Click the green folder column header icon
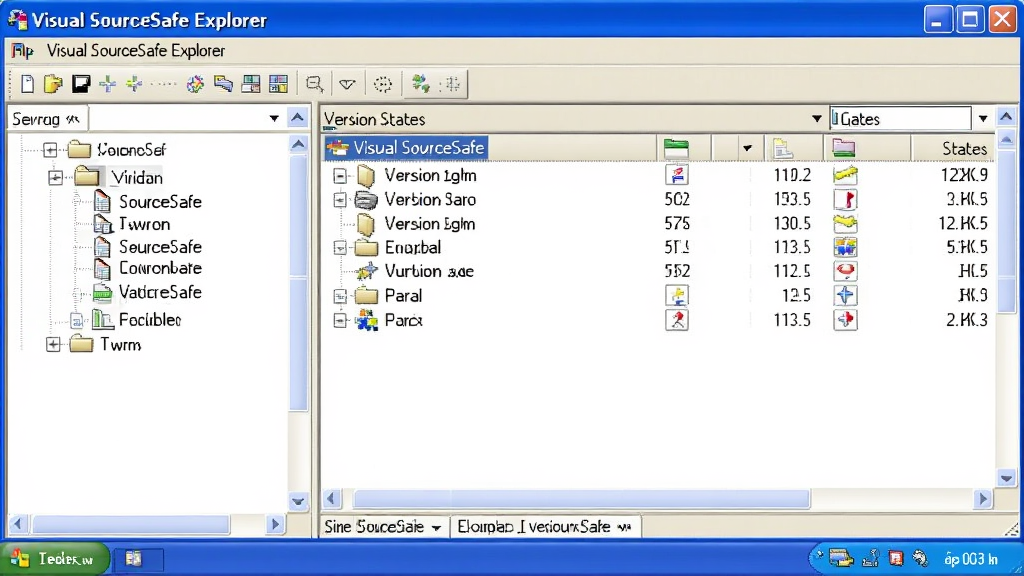1024x576 pixels. tap(676, 148)
